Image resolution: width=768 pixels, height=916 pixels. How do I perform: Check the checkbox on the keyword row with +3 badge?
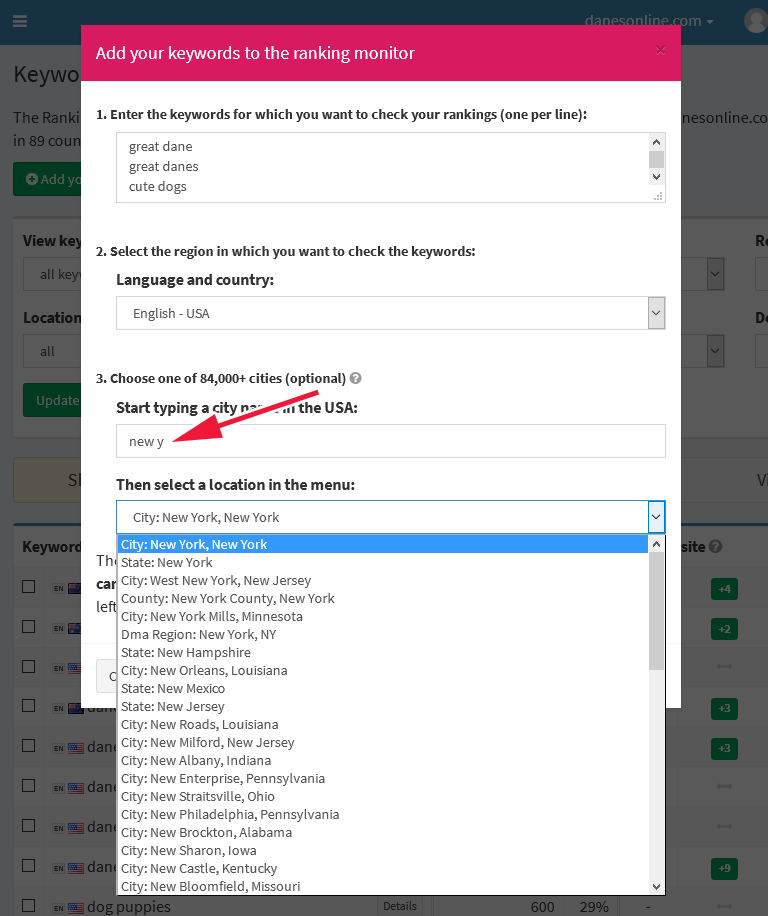tap(28, 708)
